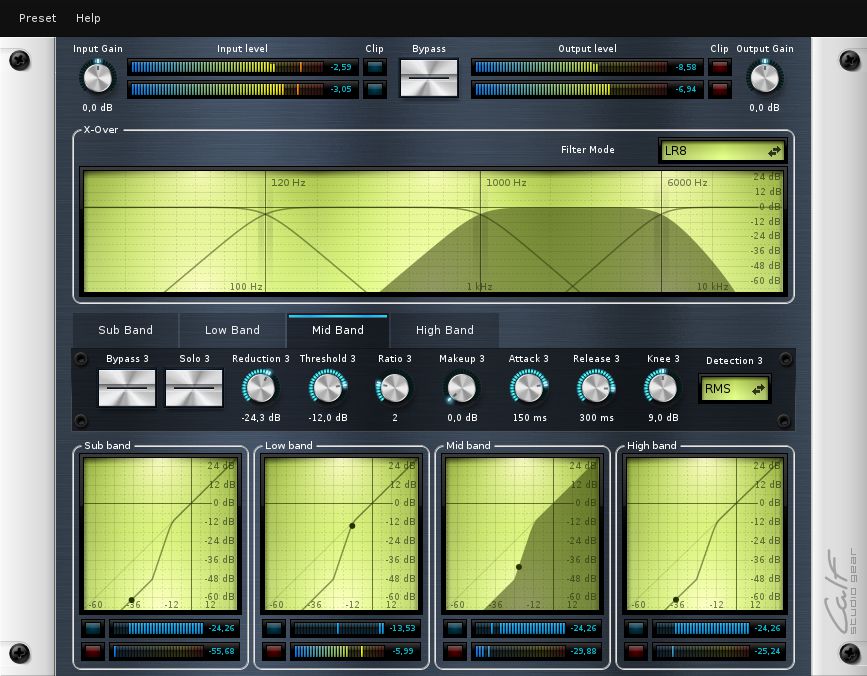Toggle the Bypass 3 switch
867x676 pixels.
coord(127,387)
